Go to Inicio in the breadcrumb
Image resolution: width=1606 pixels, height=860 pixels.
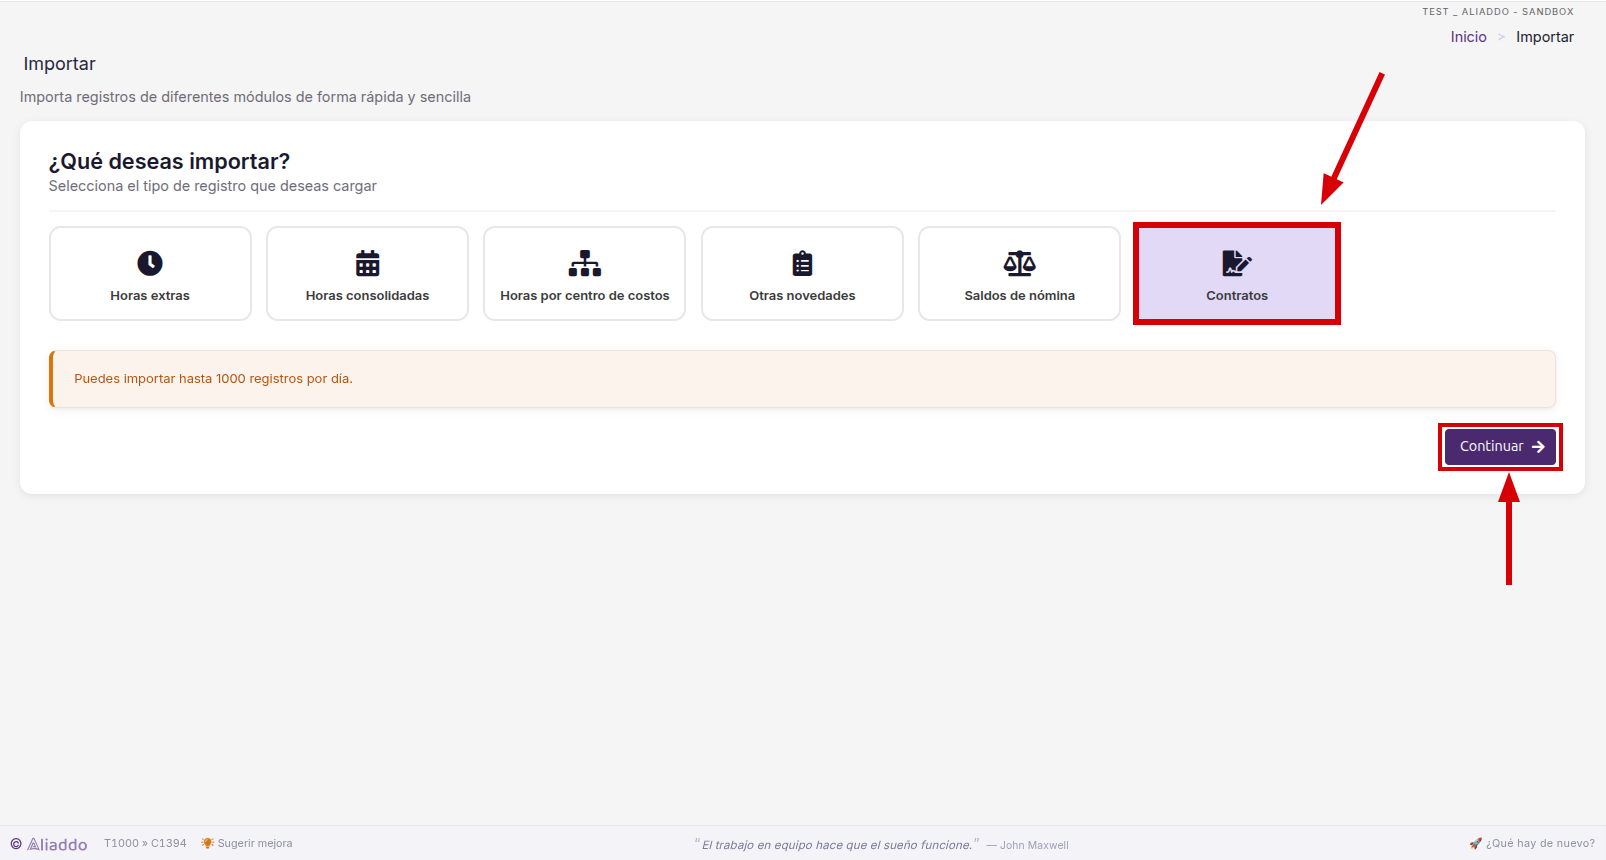pos(1469,37)
